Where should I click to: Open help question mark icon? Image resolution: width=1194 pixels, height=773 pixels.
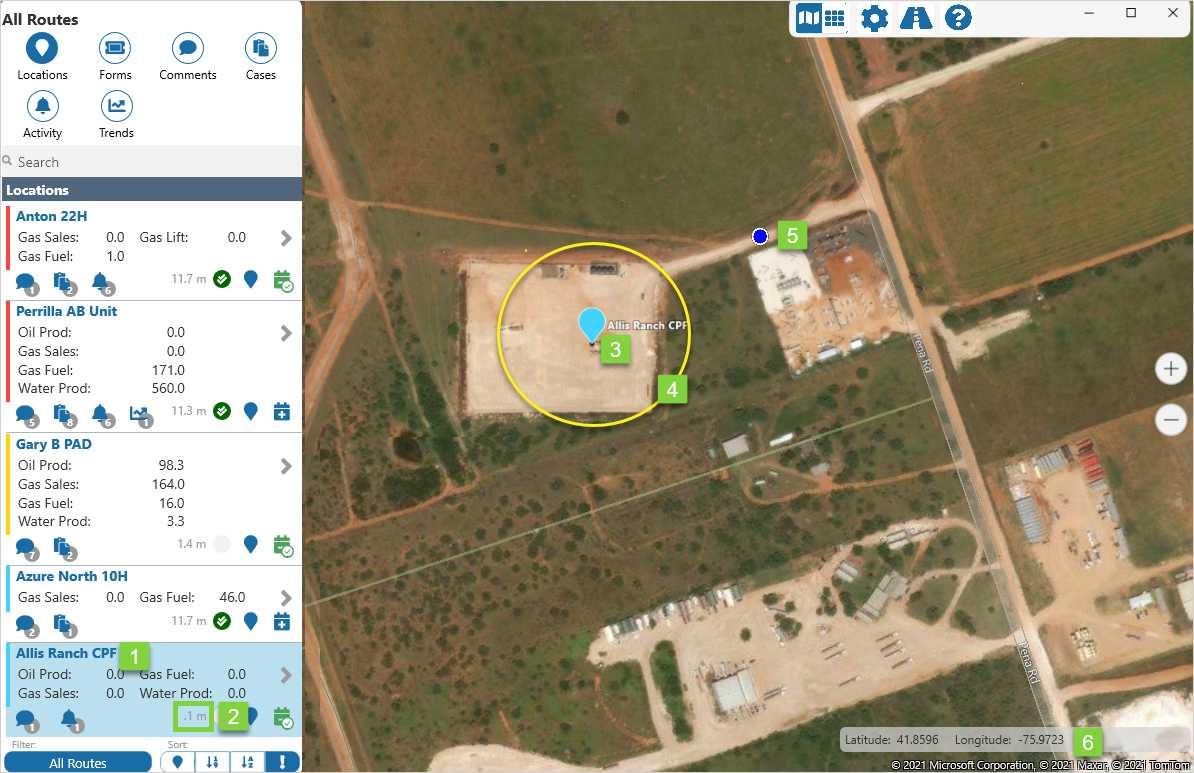point(958,18)
